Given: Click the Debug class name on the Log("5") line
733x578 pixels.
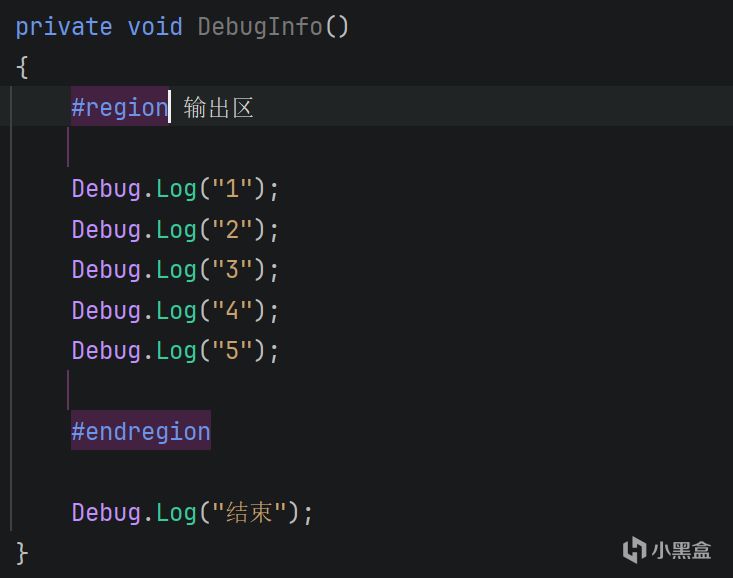Looking at the screenshot, I should [106, 350].
